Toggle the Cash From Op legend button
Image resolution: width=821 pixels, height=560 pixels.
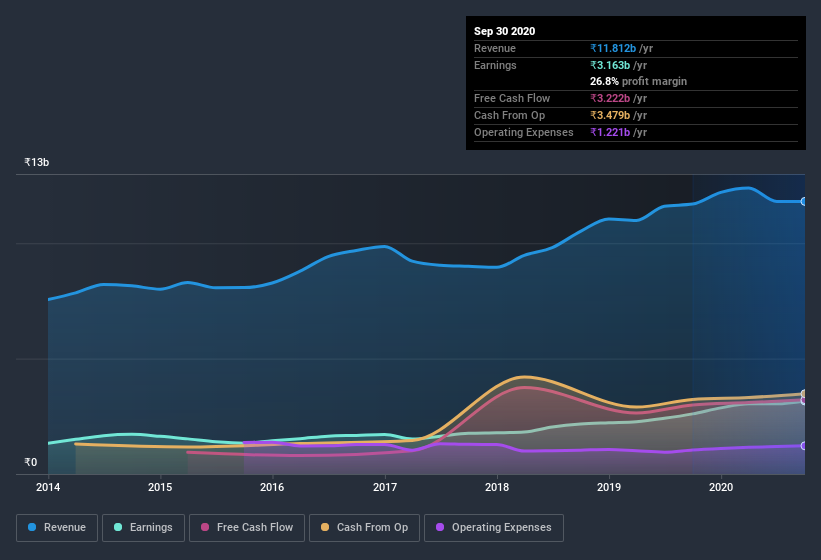[364, 528]
